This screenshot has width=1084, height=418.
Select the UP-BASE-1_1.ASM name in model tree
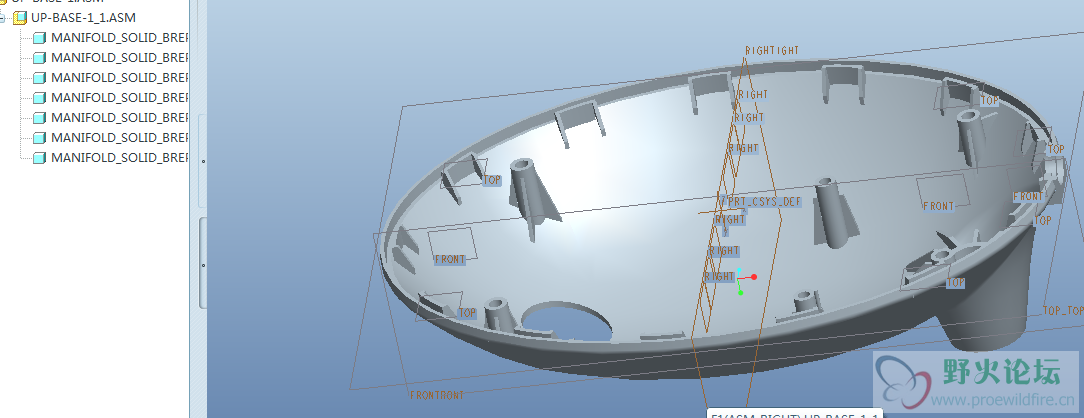click(83, 17)
